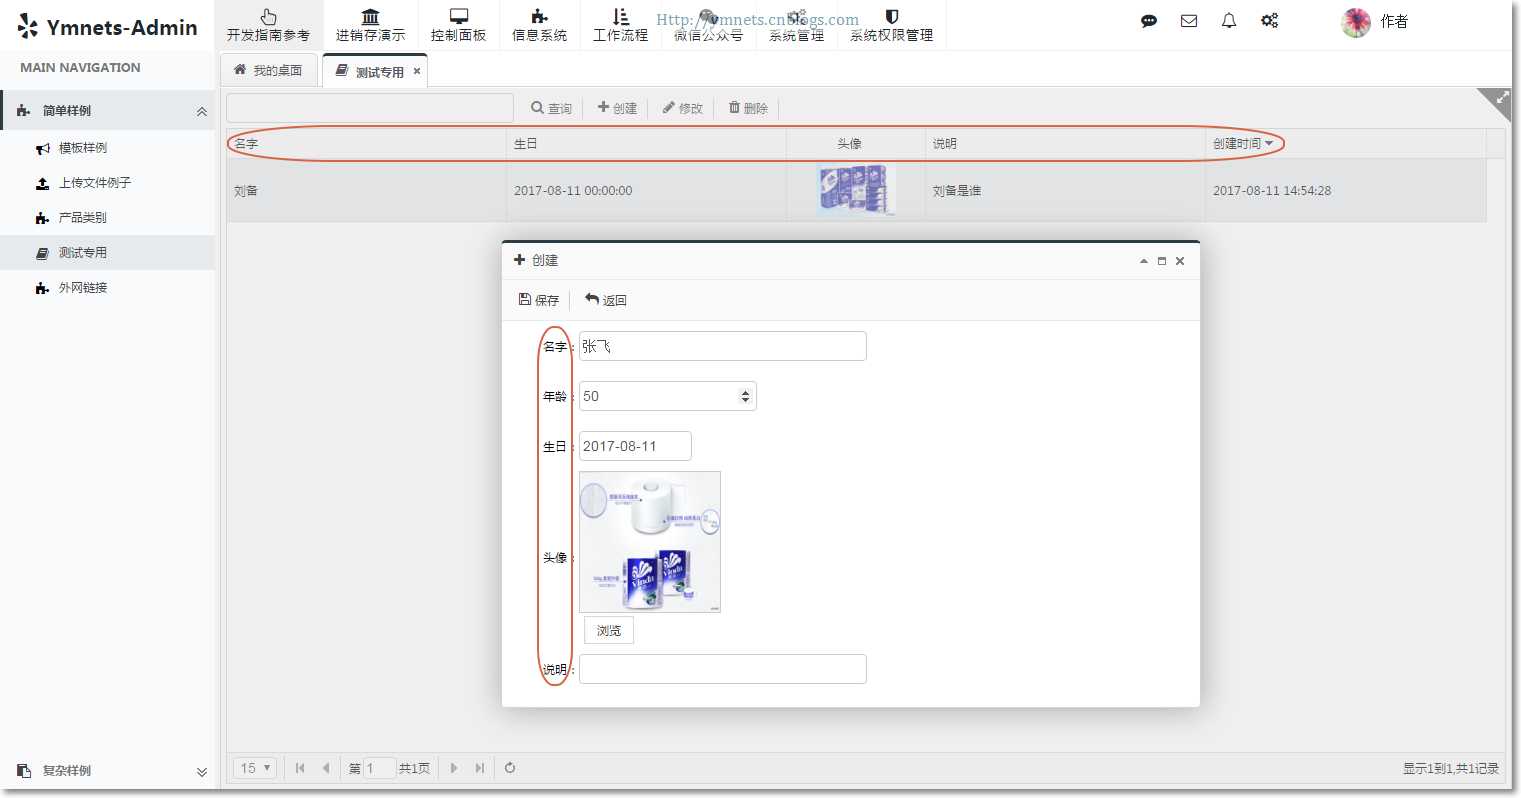The height and width of the screenshot is (798, 1521).
Task: Go to first page in pager
Action: click(300, 768)
